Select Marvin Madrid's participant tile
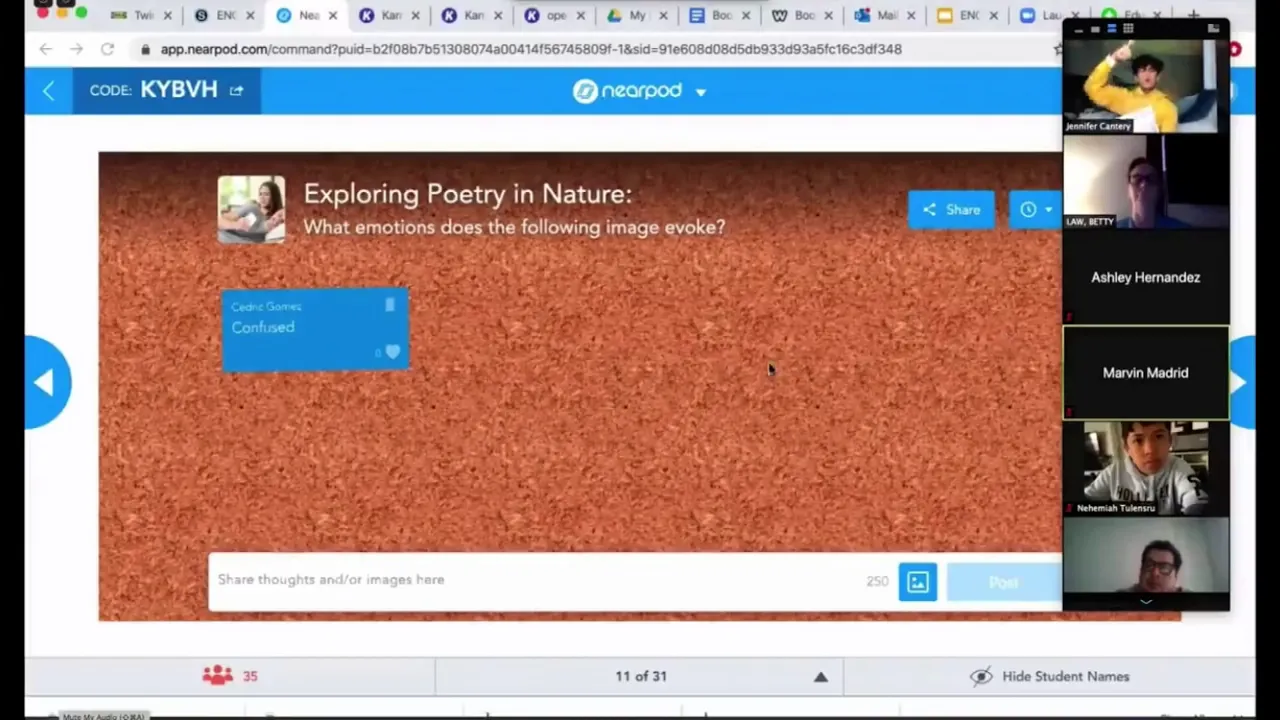Viewport: 1280px width, 720px height. pos(1146,372)
